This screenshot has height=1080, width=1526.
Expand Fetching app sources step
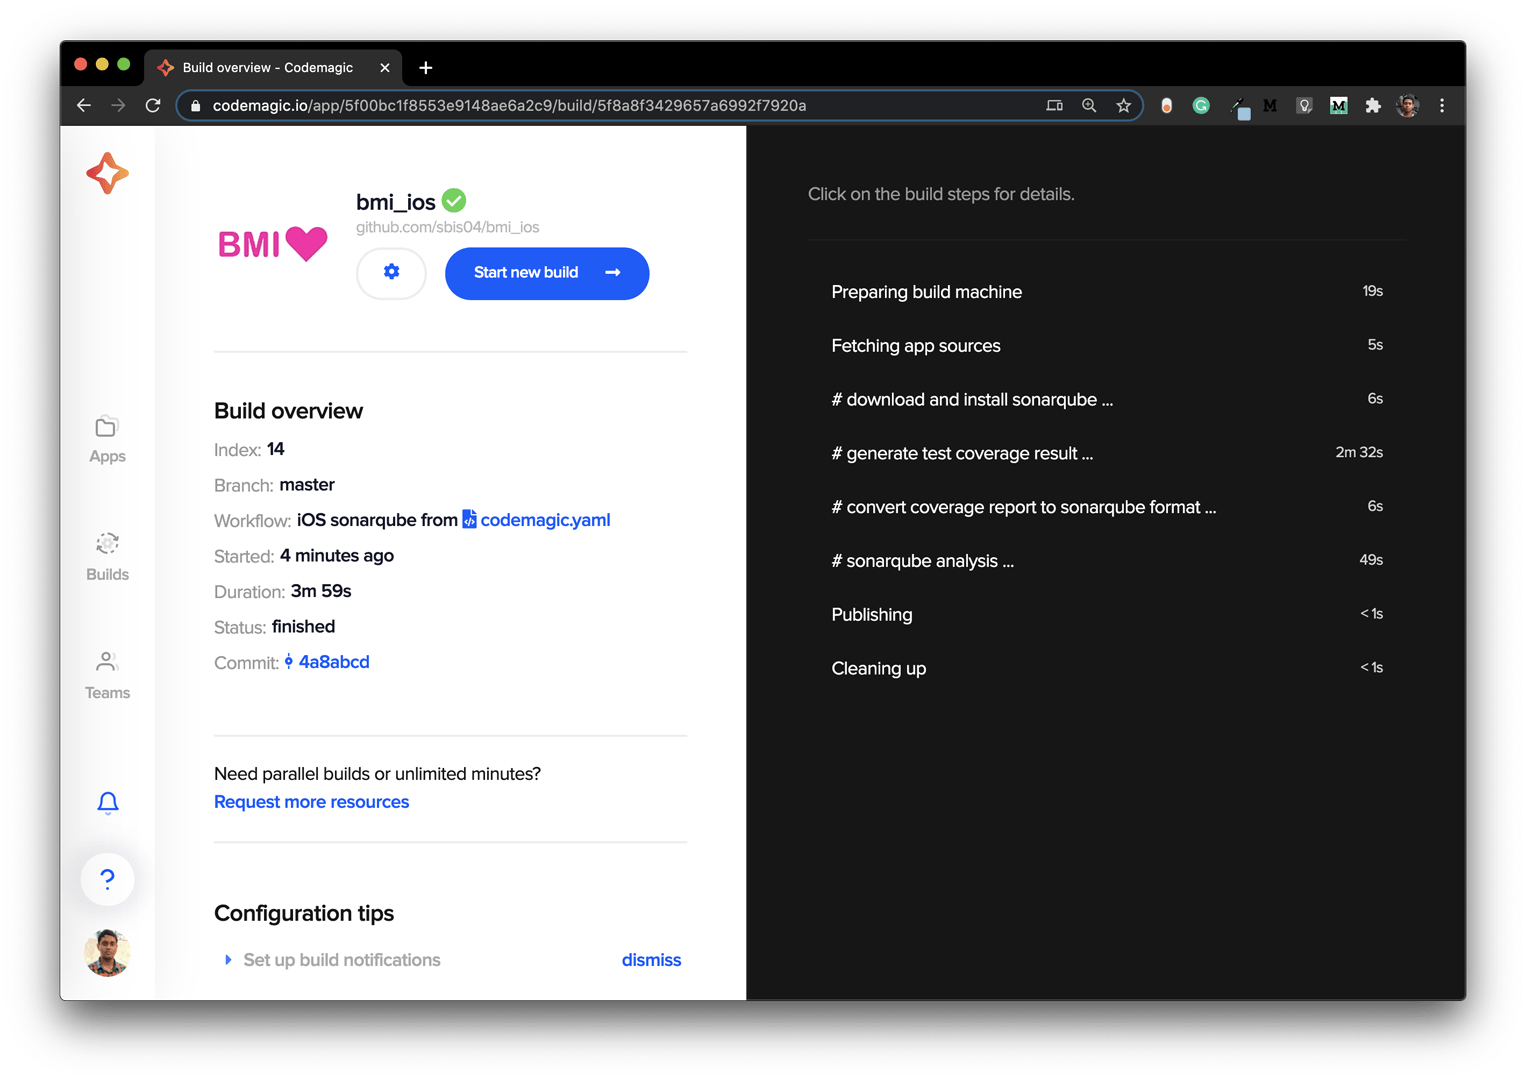pyautogui.click(x=1107, y=346)
